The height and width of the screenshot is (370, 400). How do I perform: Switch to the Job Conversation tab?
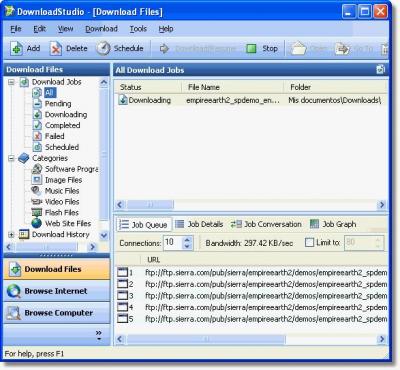266,224
